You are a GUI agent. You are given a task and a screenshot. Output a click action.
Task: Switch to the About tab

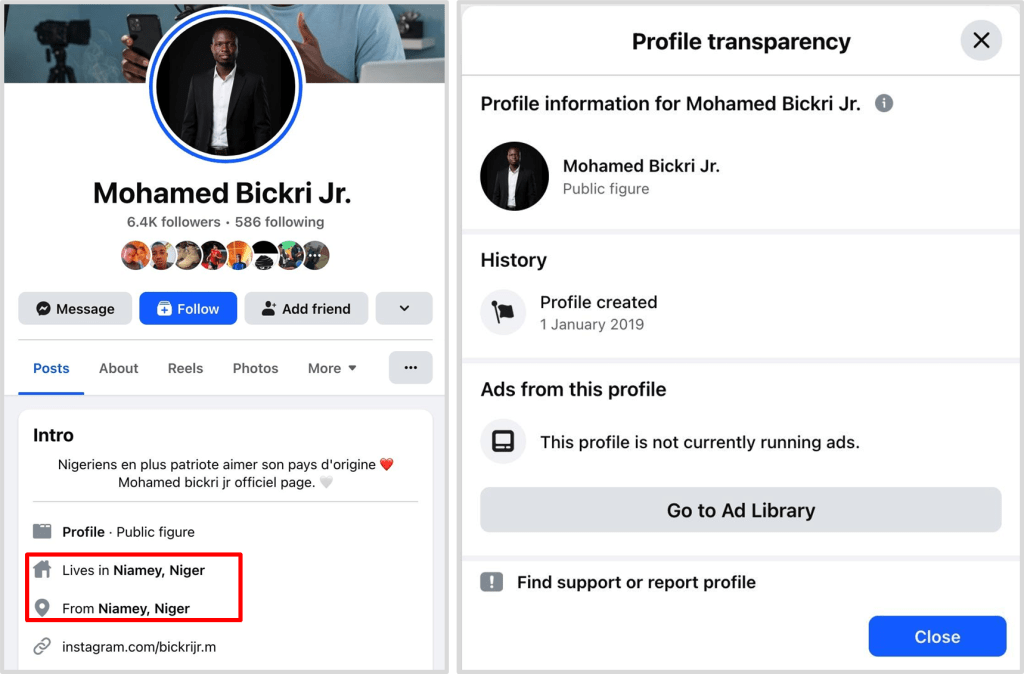(x=118, y=368)
